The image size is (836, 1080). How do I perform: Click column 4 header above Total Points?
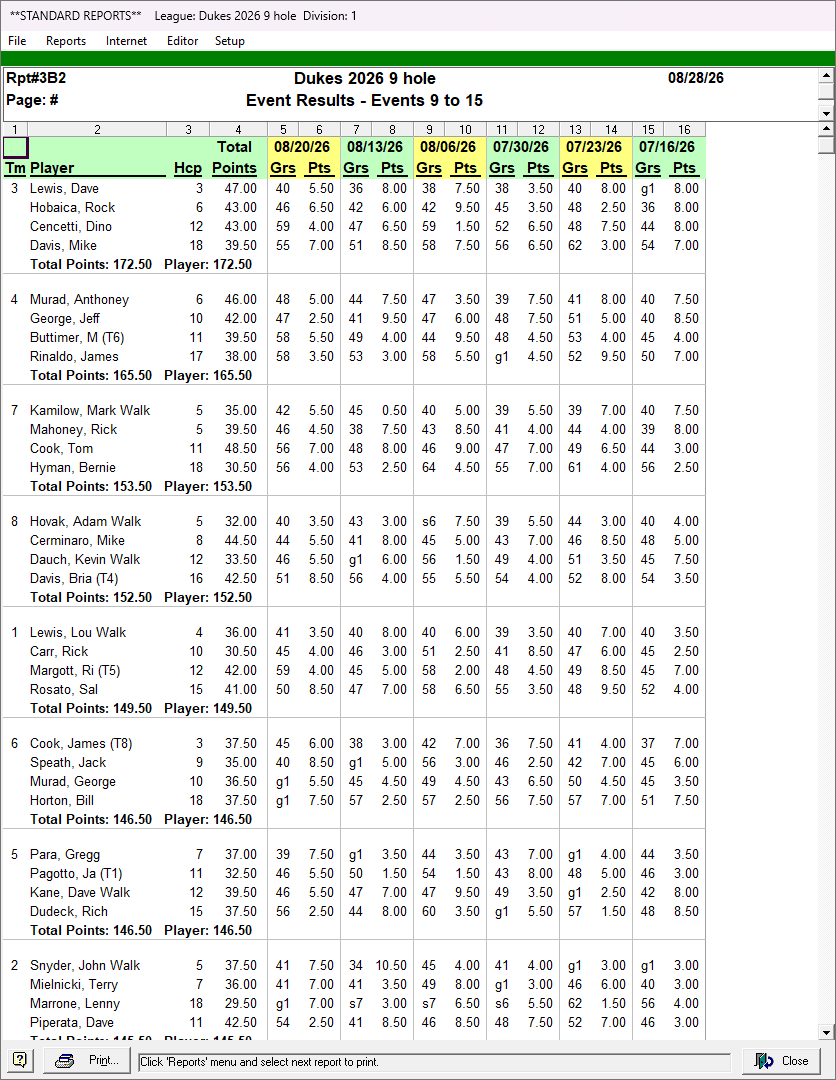(238, 129)
